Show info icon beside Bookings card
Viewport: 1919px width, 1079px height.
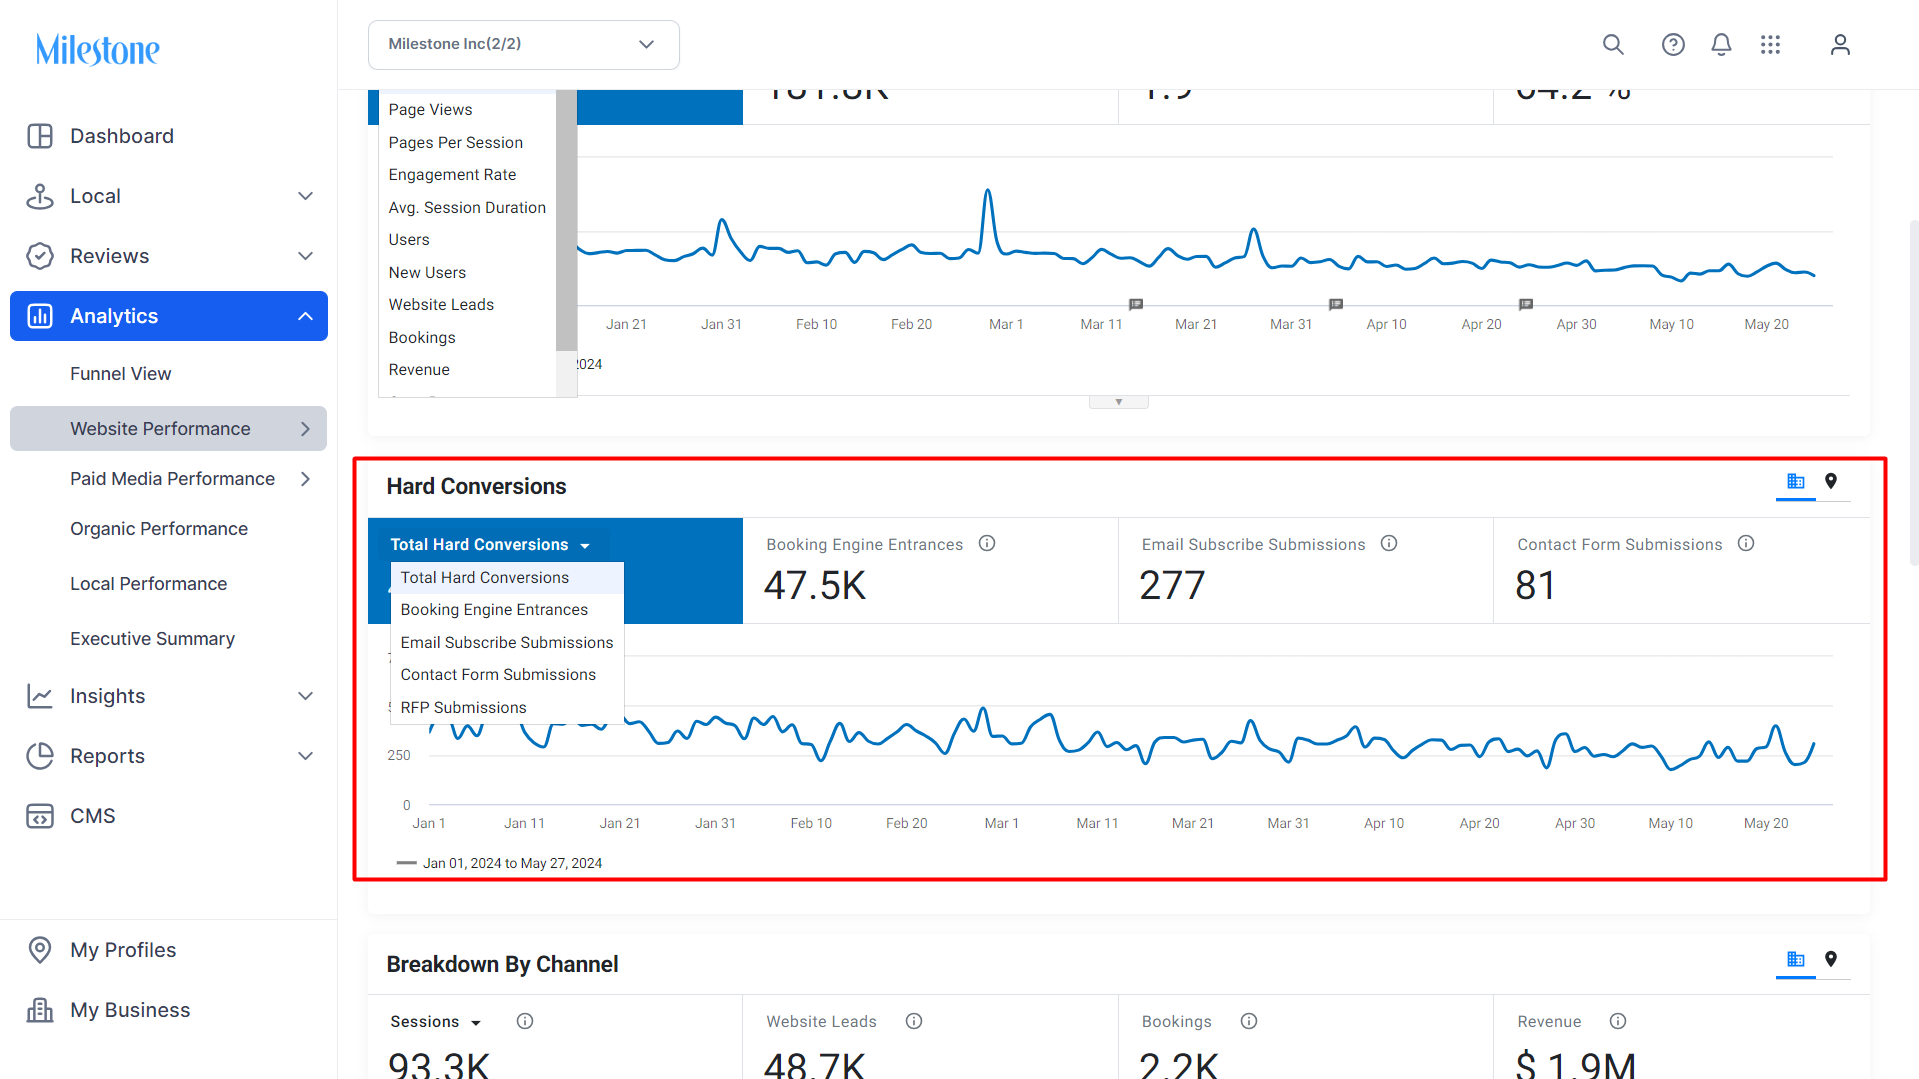pyautogui.click(x=1249, y=1021)
